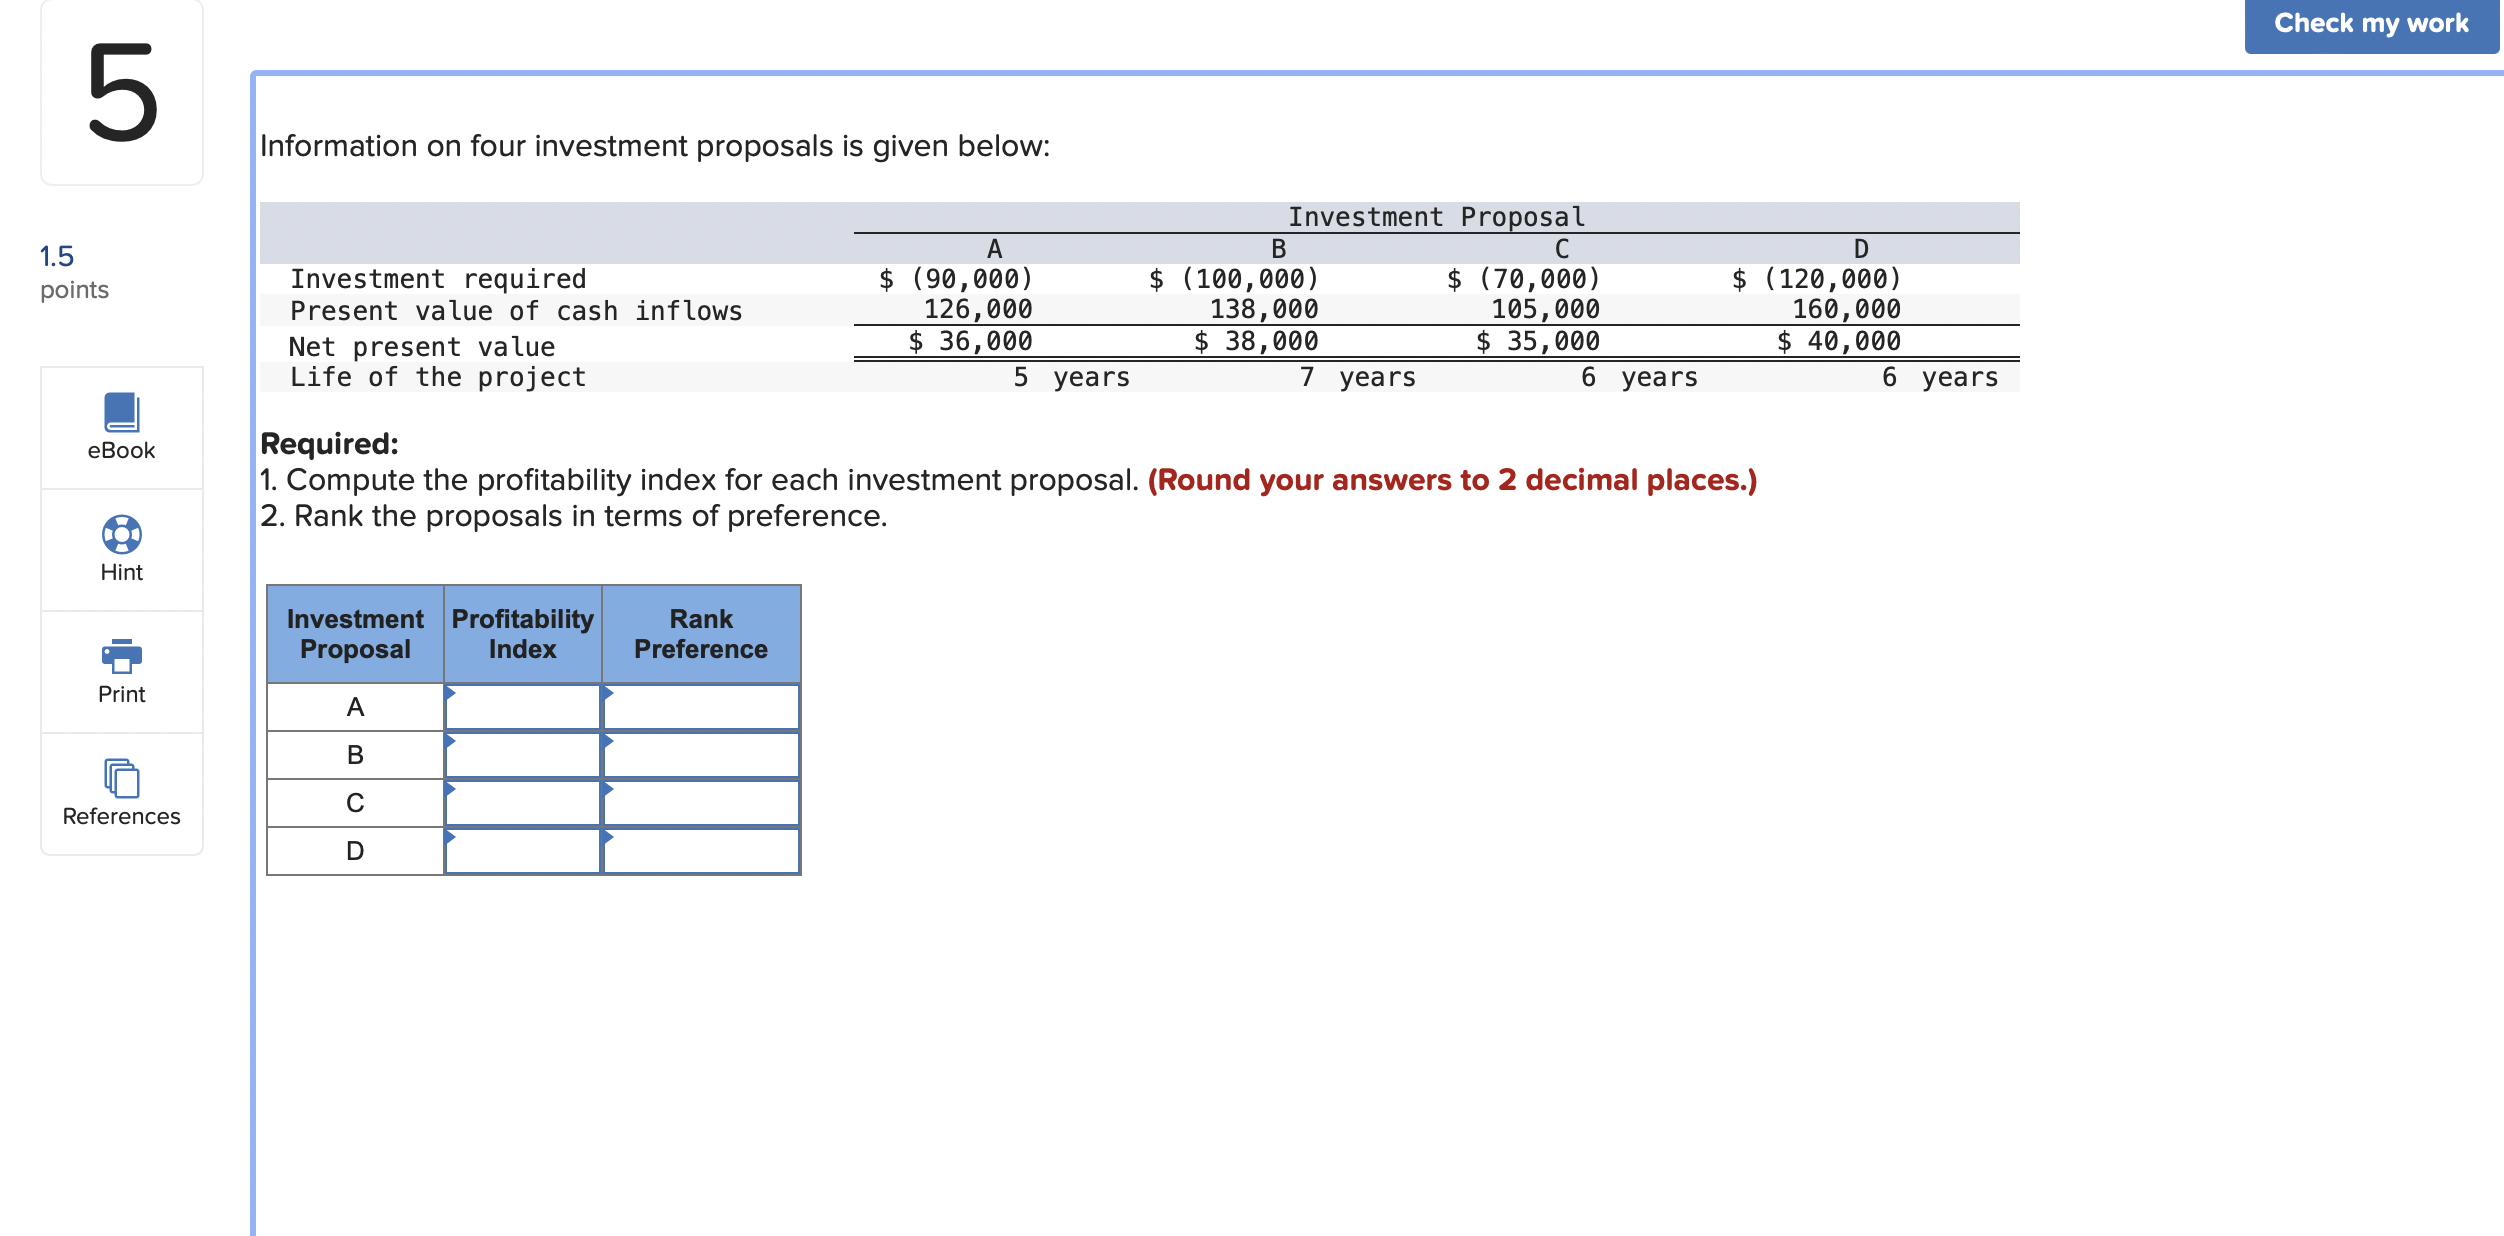
Task: Open Rank Preference dropdown for proposal C
Action: (x=701, y=803)
